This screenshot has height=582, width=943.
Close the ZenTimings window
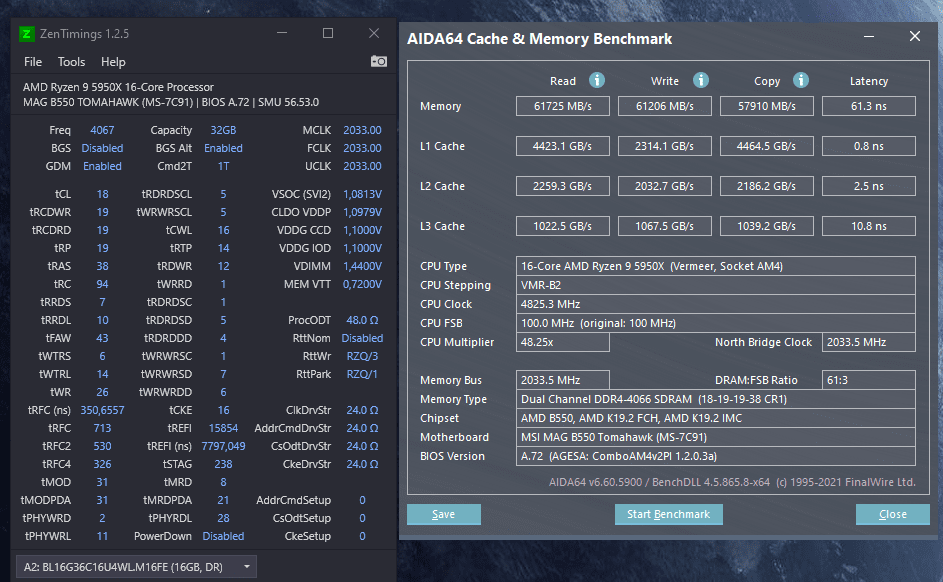(374, 33)
